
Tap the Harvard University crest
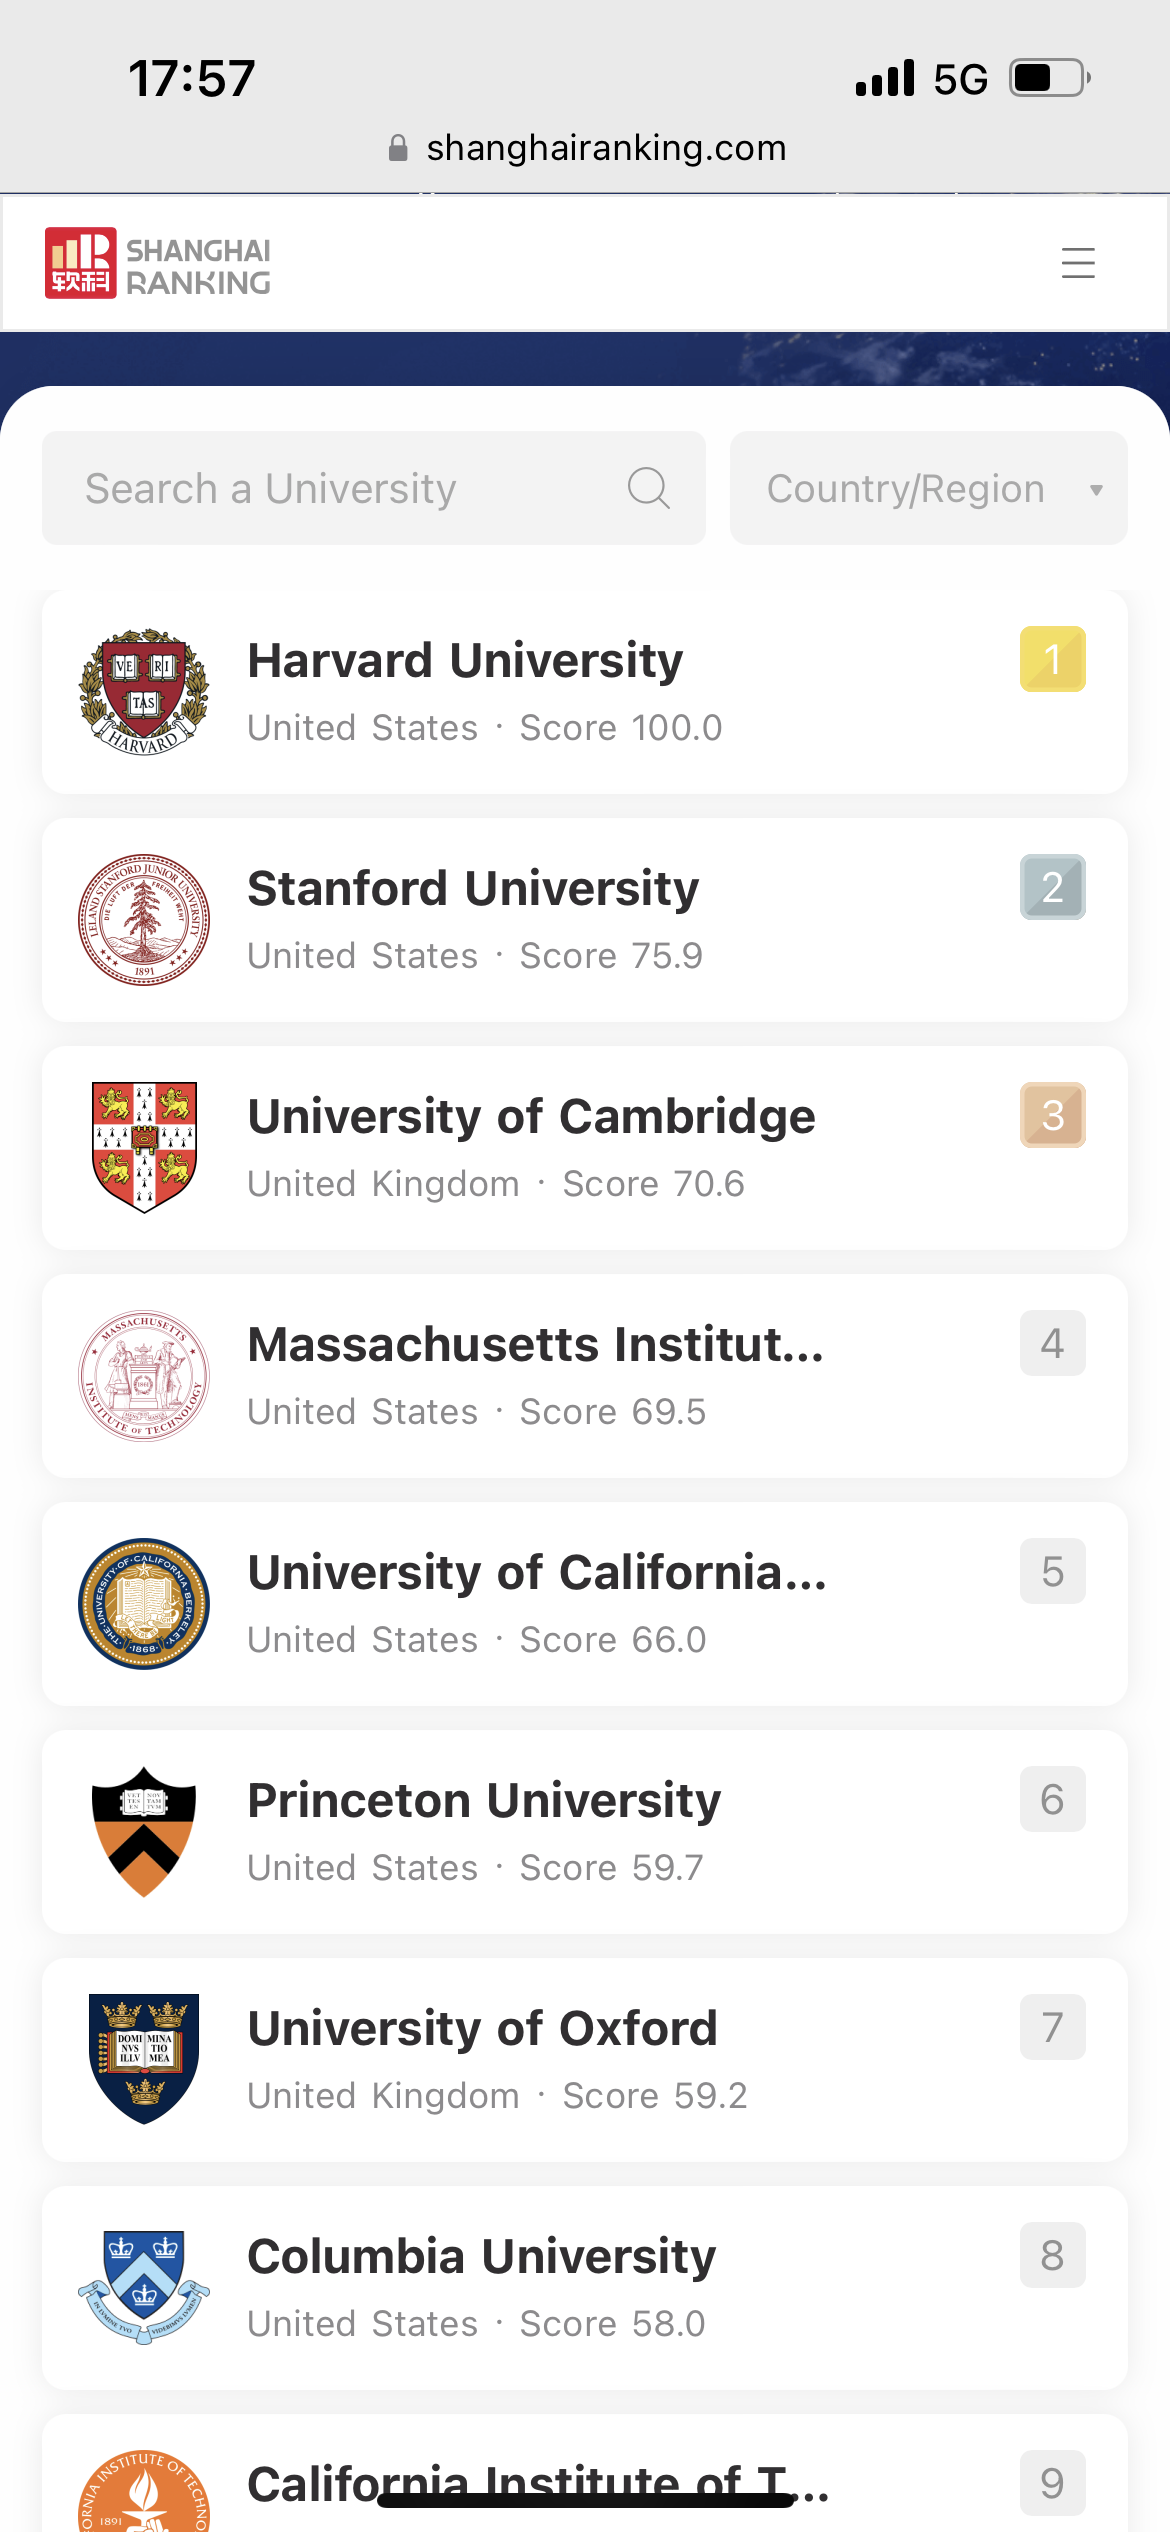pyautogui.click(x=144, y=692)
